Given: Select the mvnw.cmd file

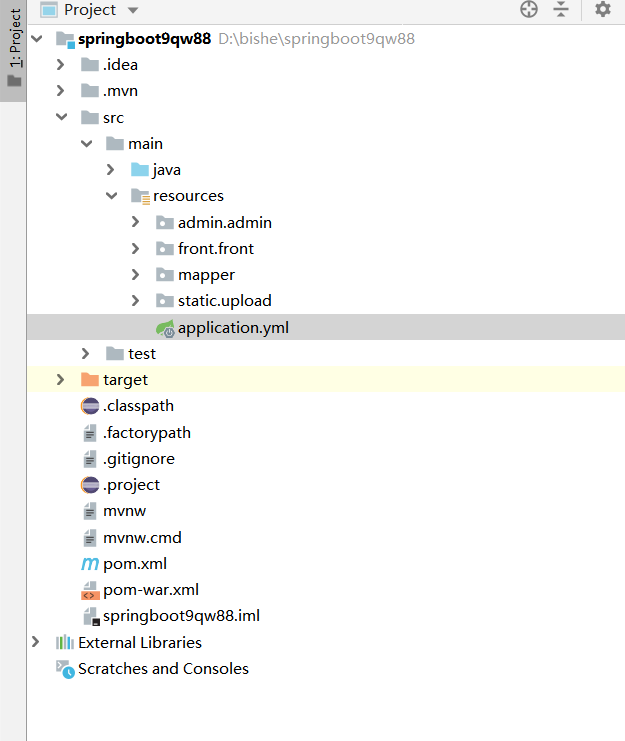Looking at the screenshot, I should pos(142,538).
